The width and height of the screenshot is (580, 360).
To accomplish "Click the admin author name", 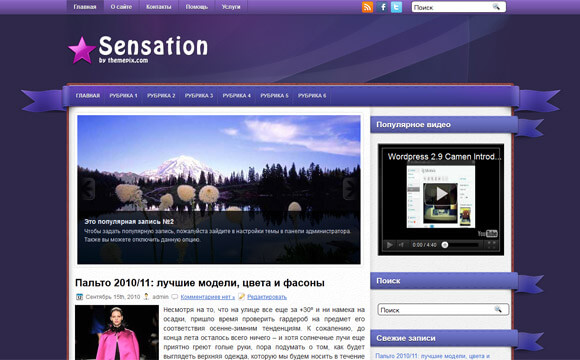I will tap(160, 297).
